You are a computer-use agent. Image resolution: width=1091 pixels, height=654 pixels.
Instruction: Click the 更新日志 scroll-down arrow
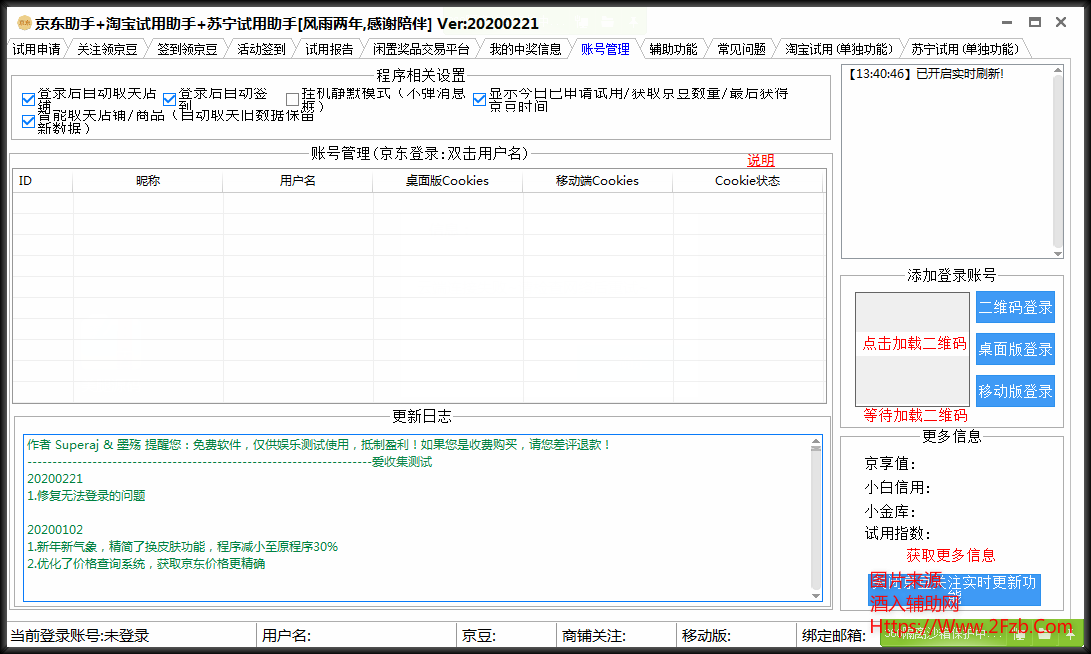pos(815,596)
